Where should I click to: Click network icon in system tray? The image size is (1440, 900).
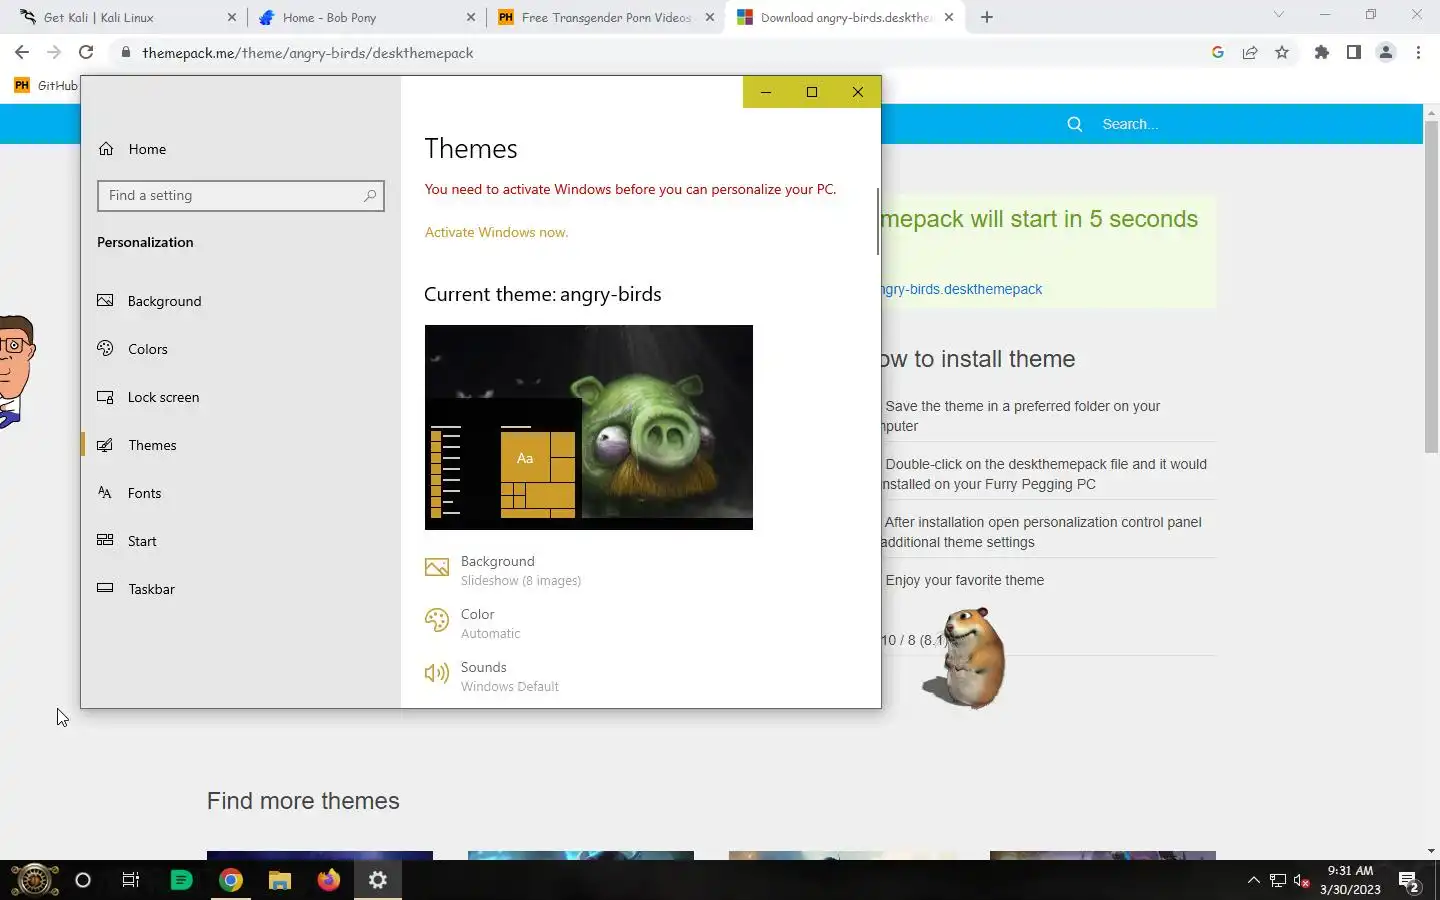pos(1278,880)
